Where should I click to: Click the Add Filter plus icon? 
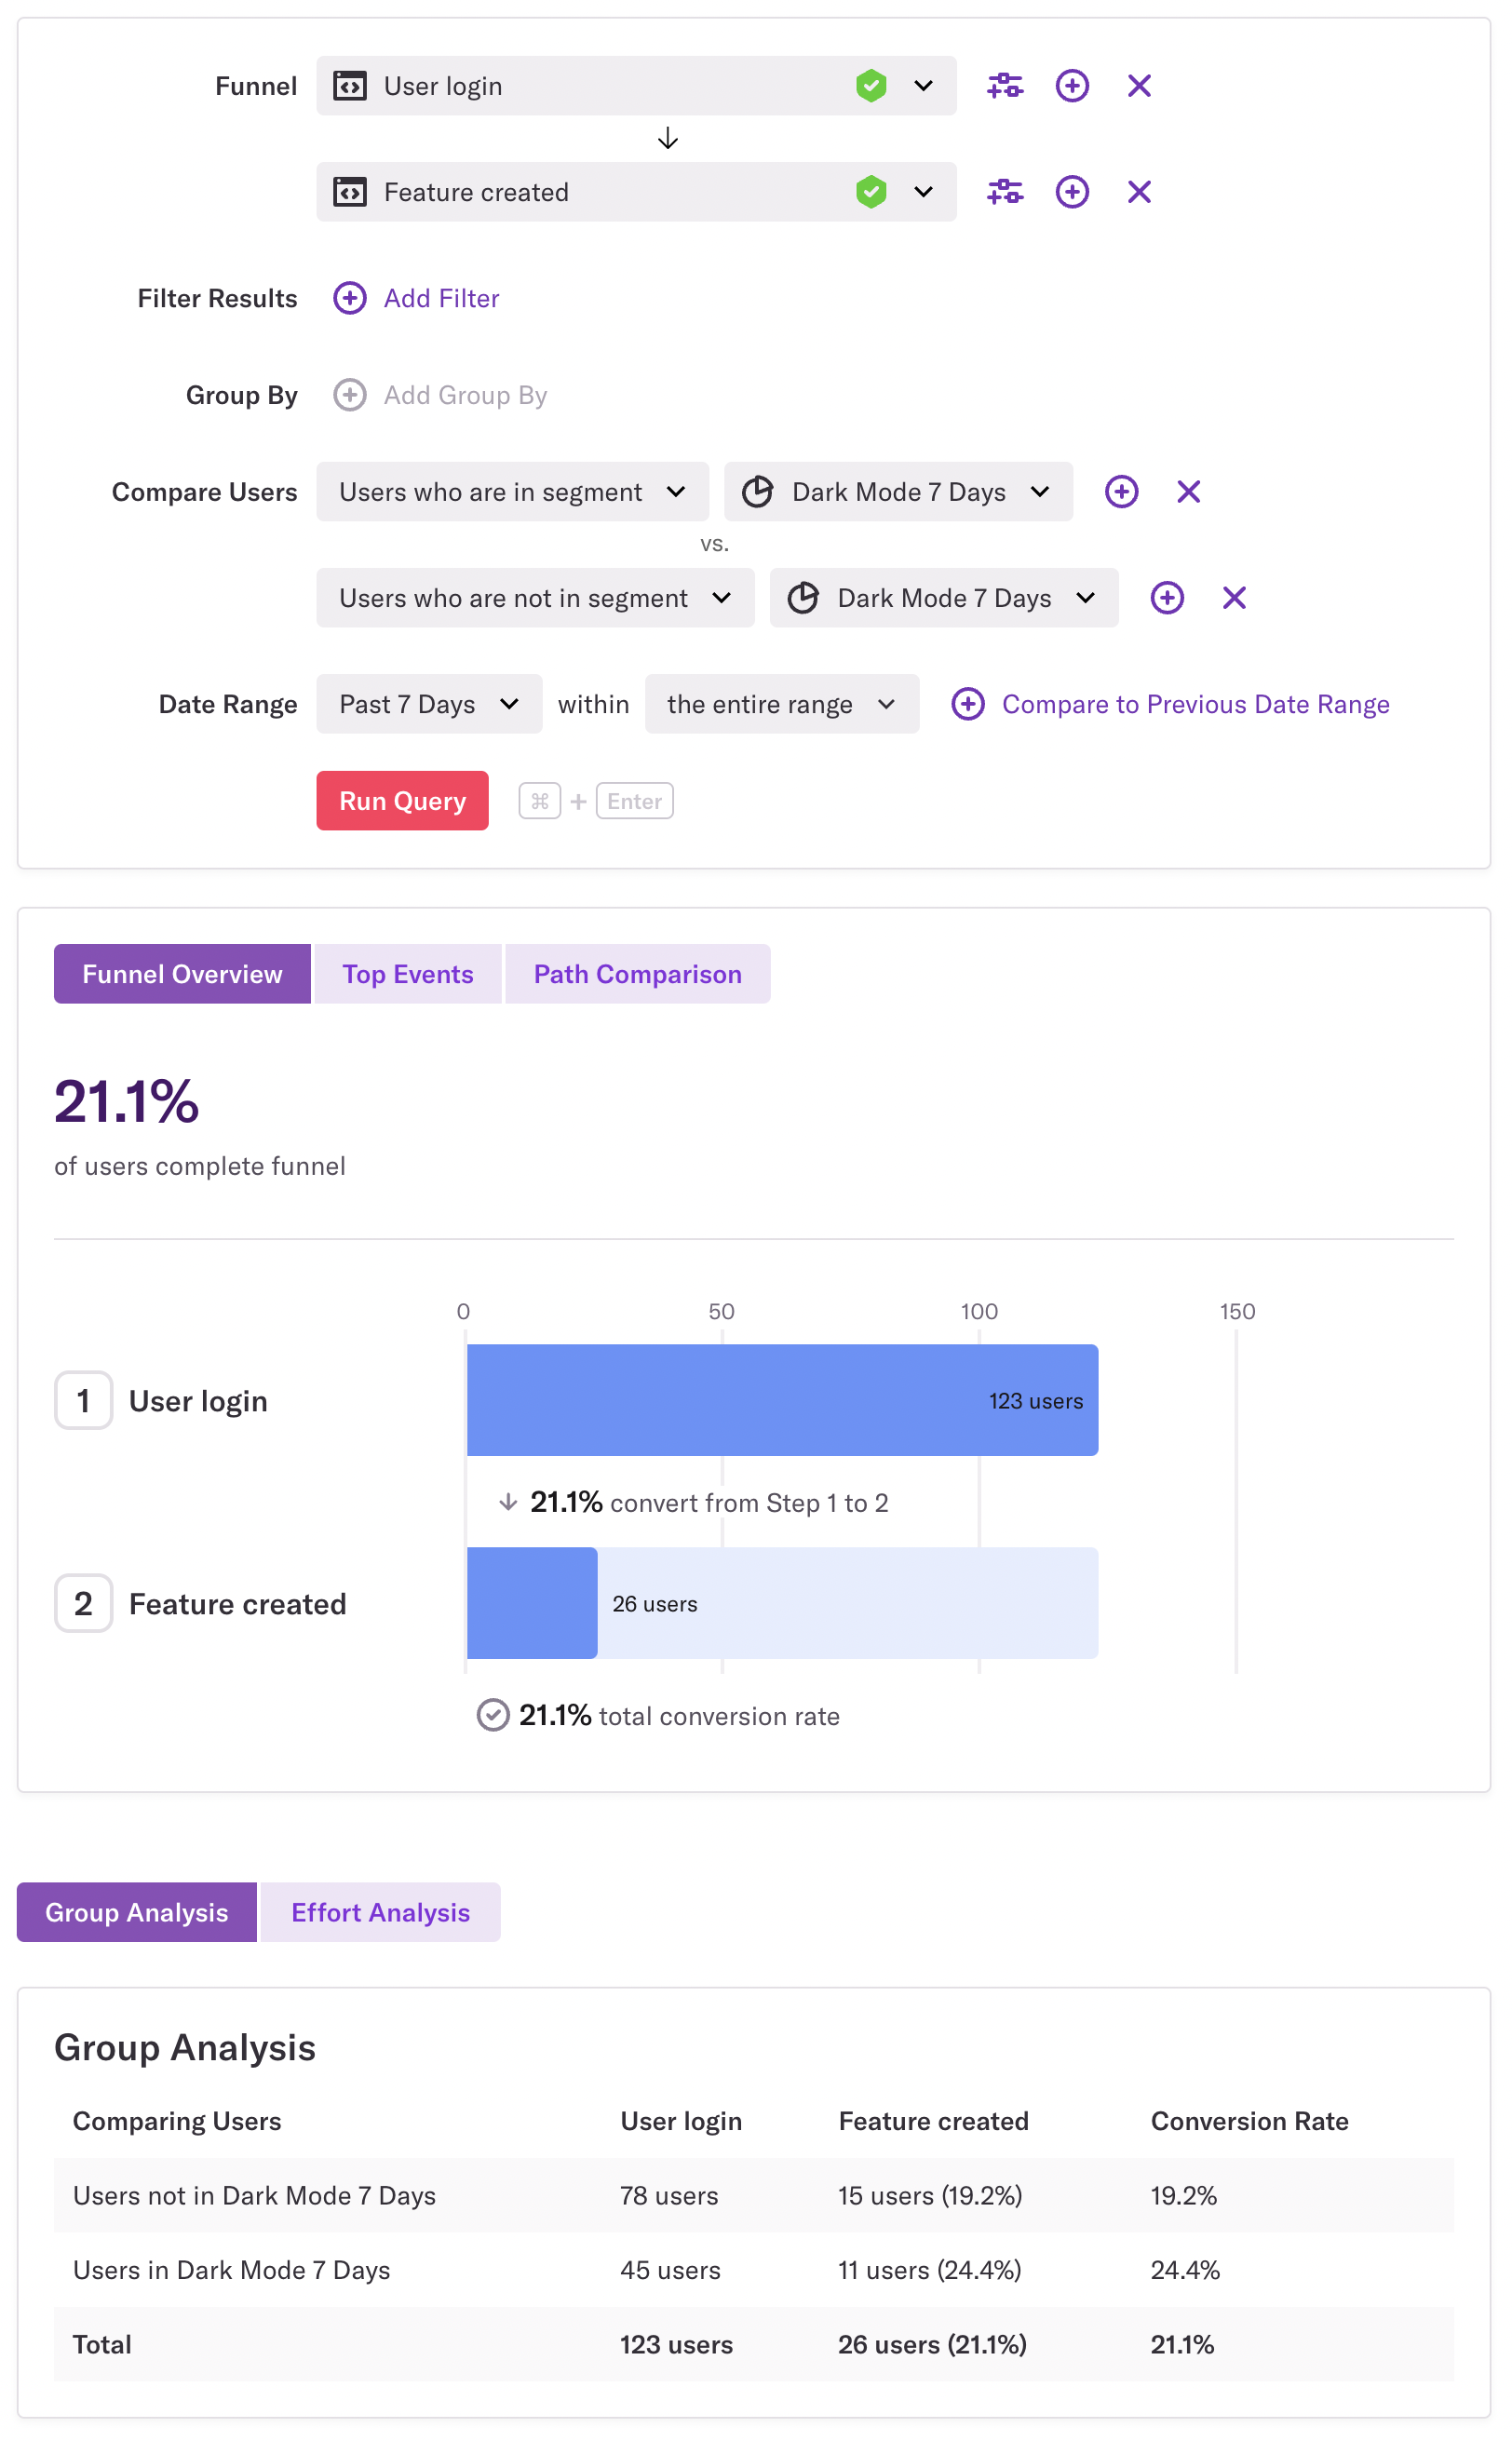[x=349, y=298]
